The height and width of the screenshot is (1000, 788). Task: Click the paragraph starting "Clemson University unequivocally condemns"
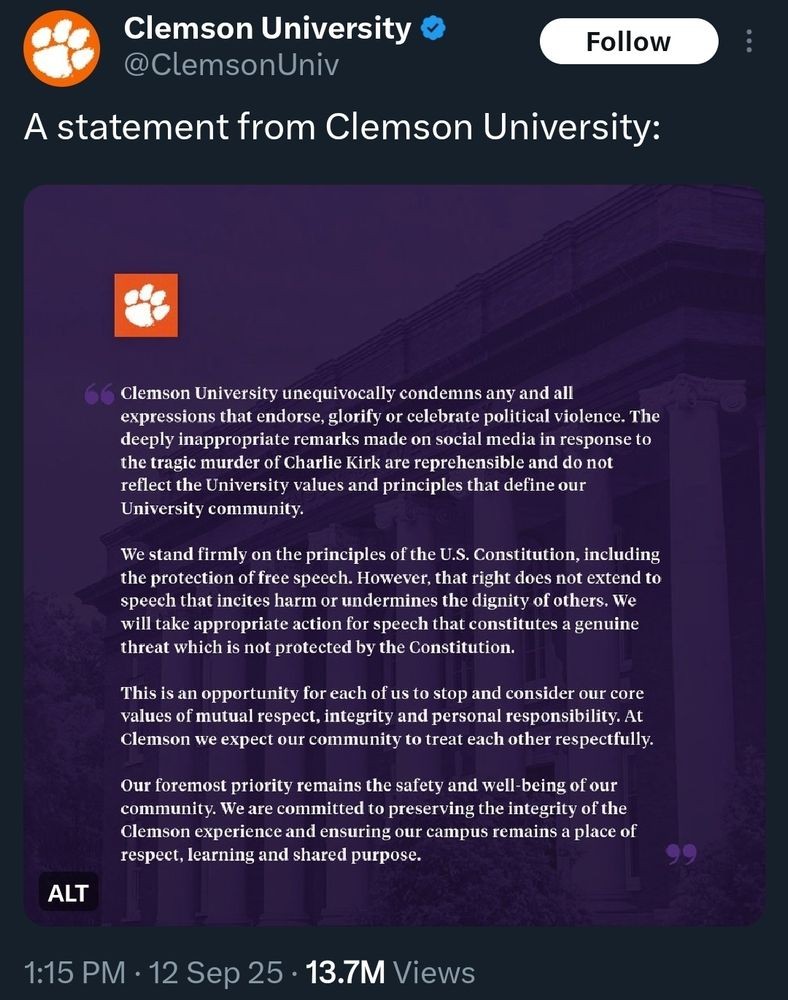[390, 450]
